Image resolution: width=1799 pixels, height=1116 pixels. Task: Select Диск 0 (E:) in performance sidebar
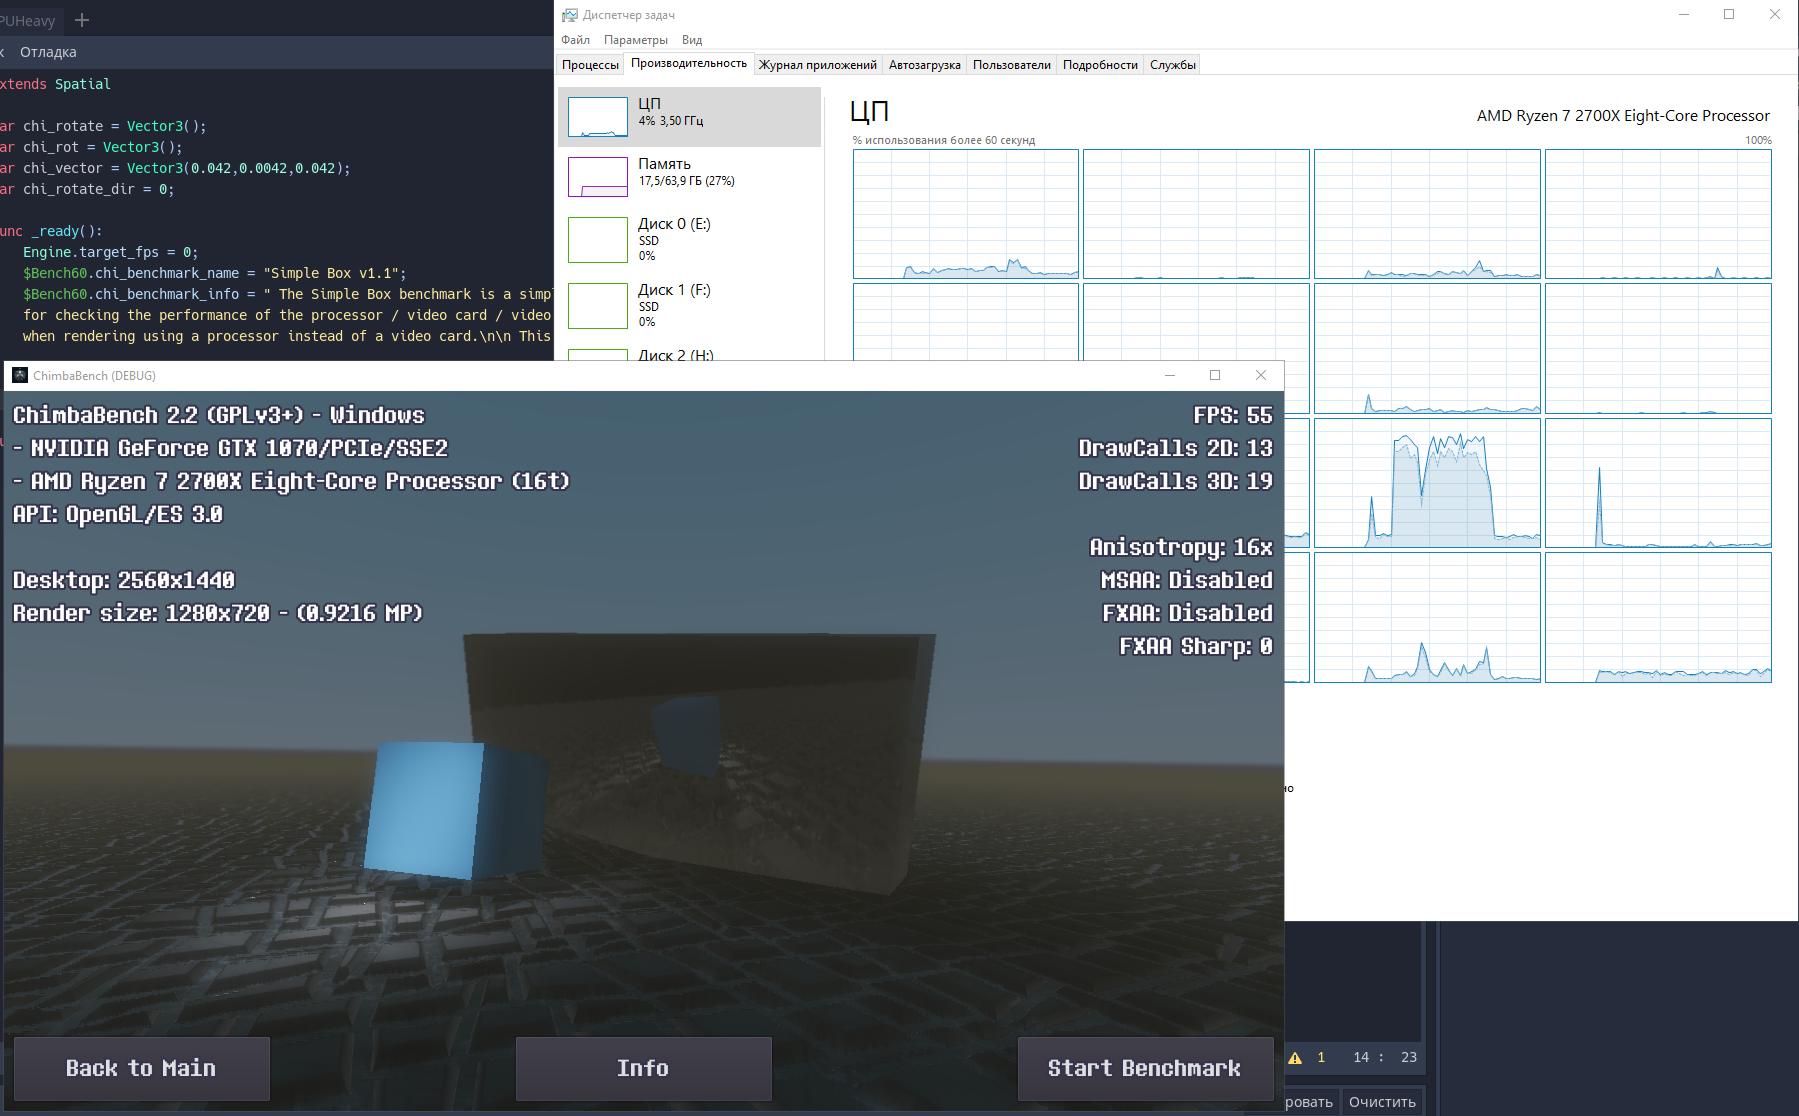[x=689, y=239]
